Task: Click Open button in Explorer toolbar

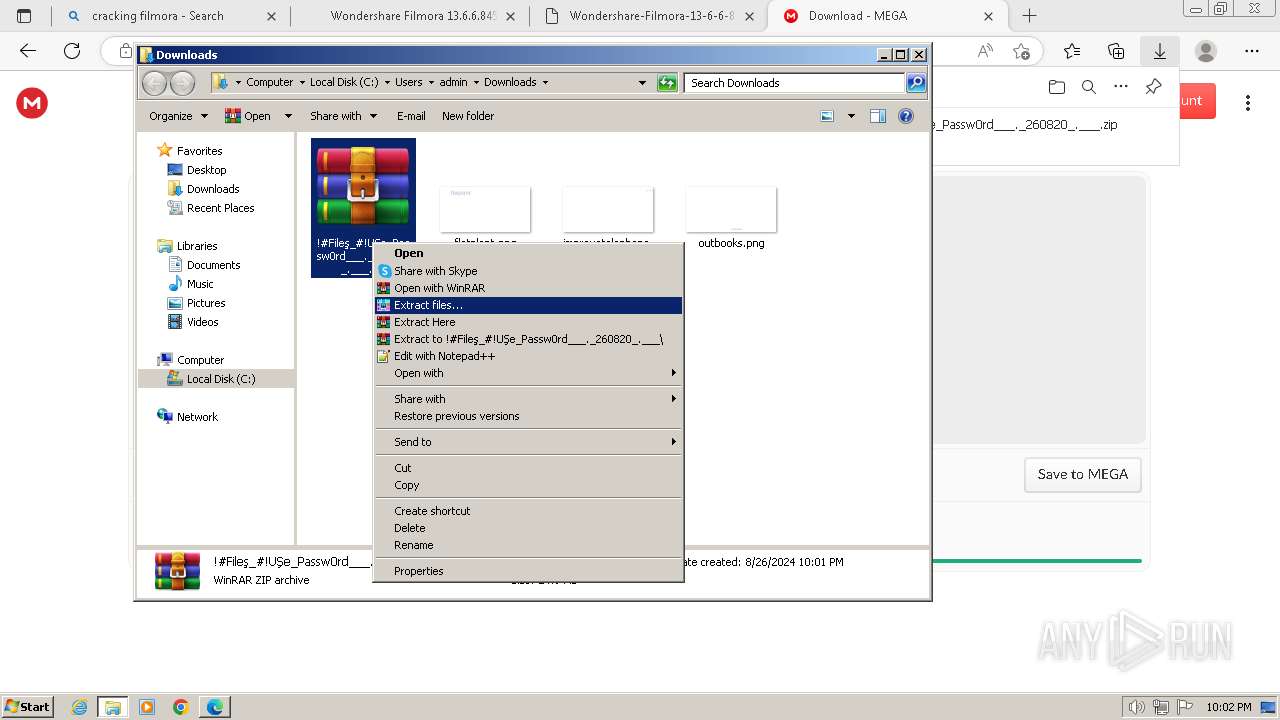Action: coord(249,116)
